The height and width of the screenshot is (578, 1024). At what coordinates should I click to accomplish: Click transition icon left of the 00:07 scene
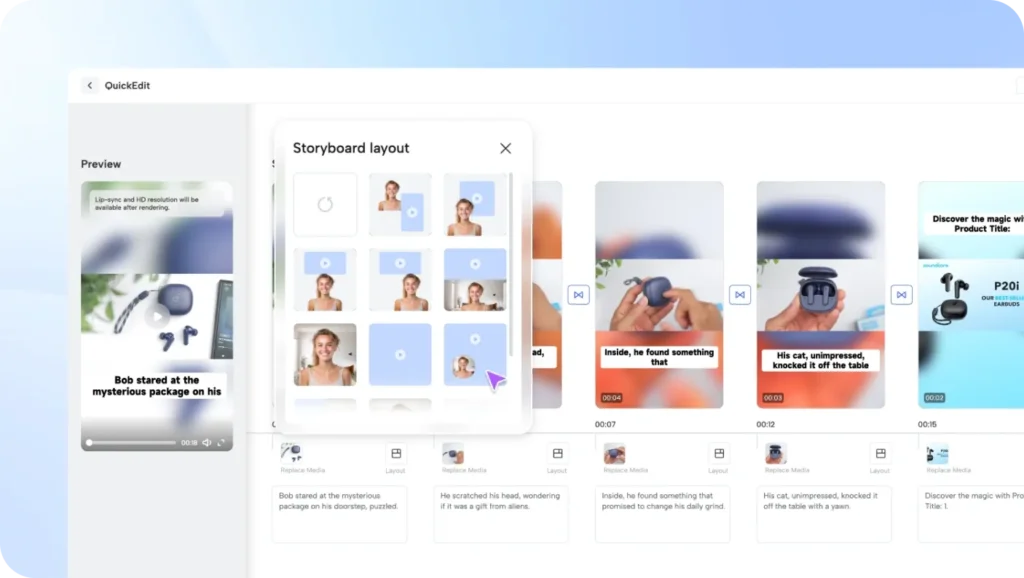(x=578, y=295)
